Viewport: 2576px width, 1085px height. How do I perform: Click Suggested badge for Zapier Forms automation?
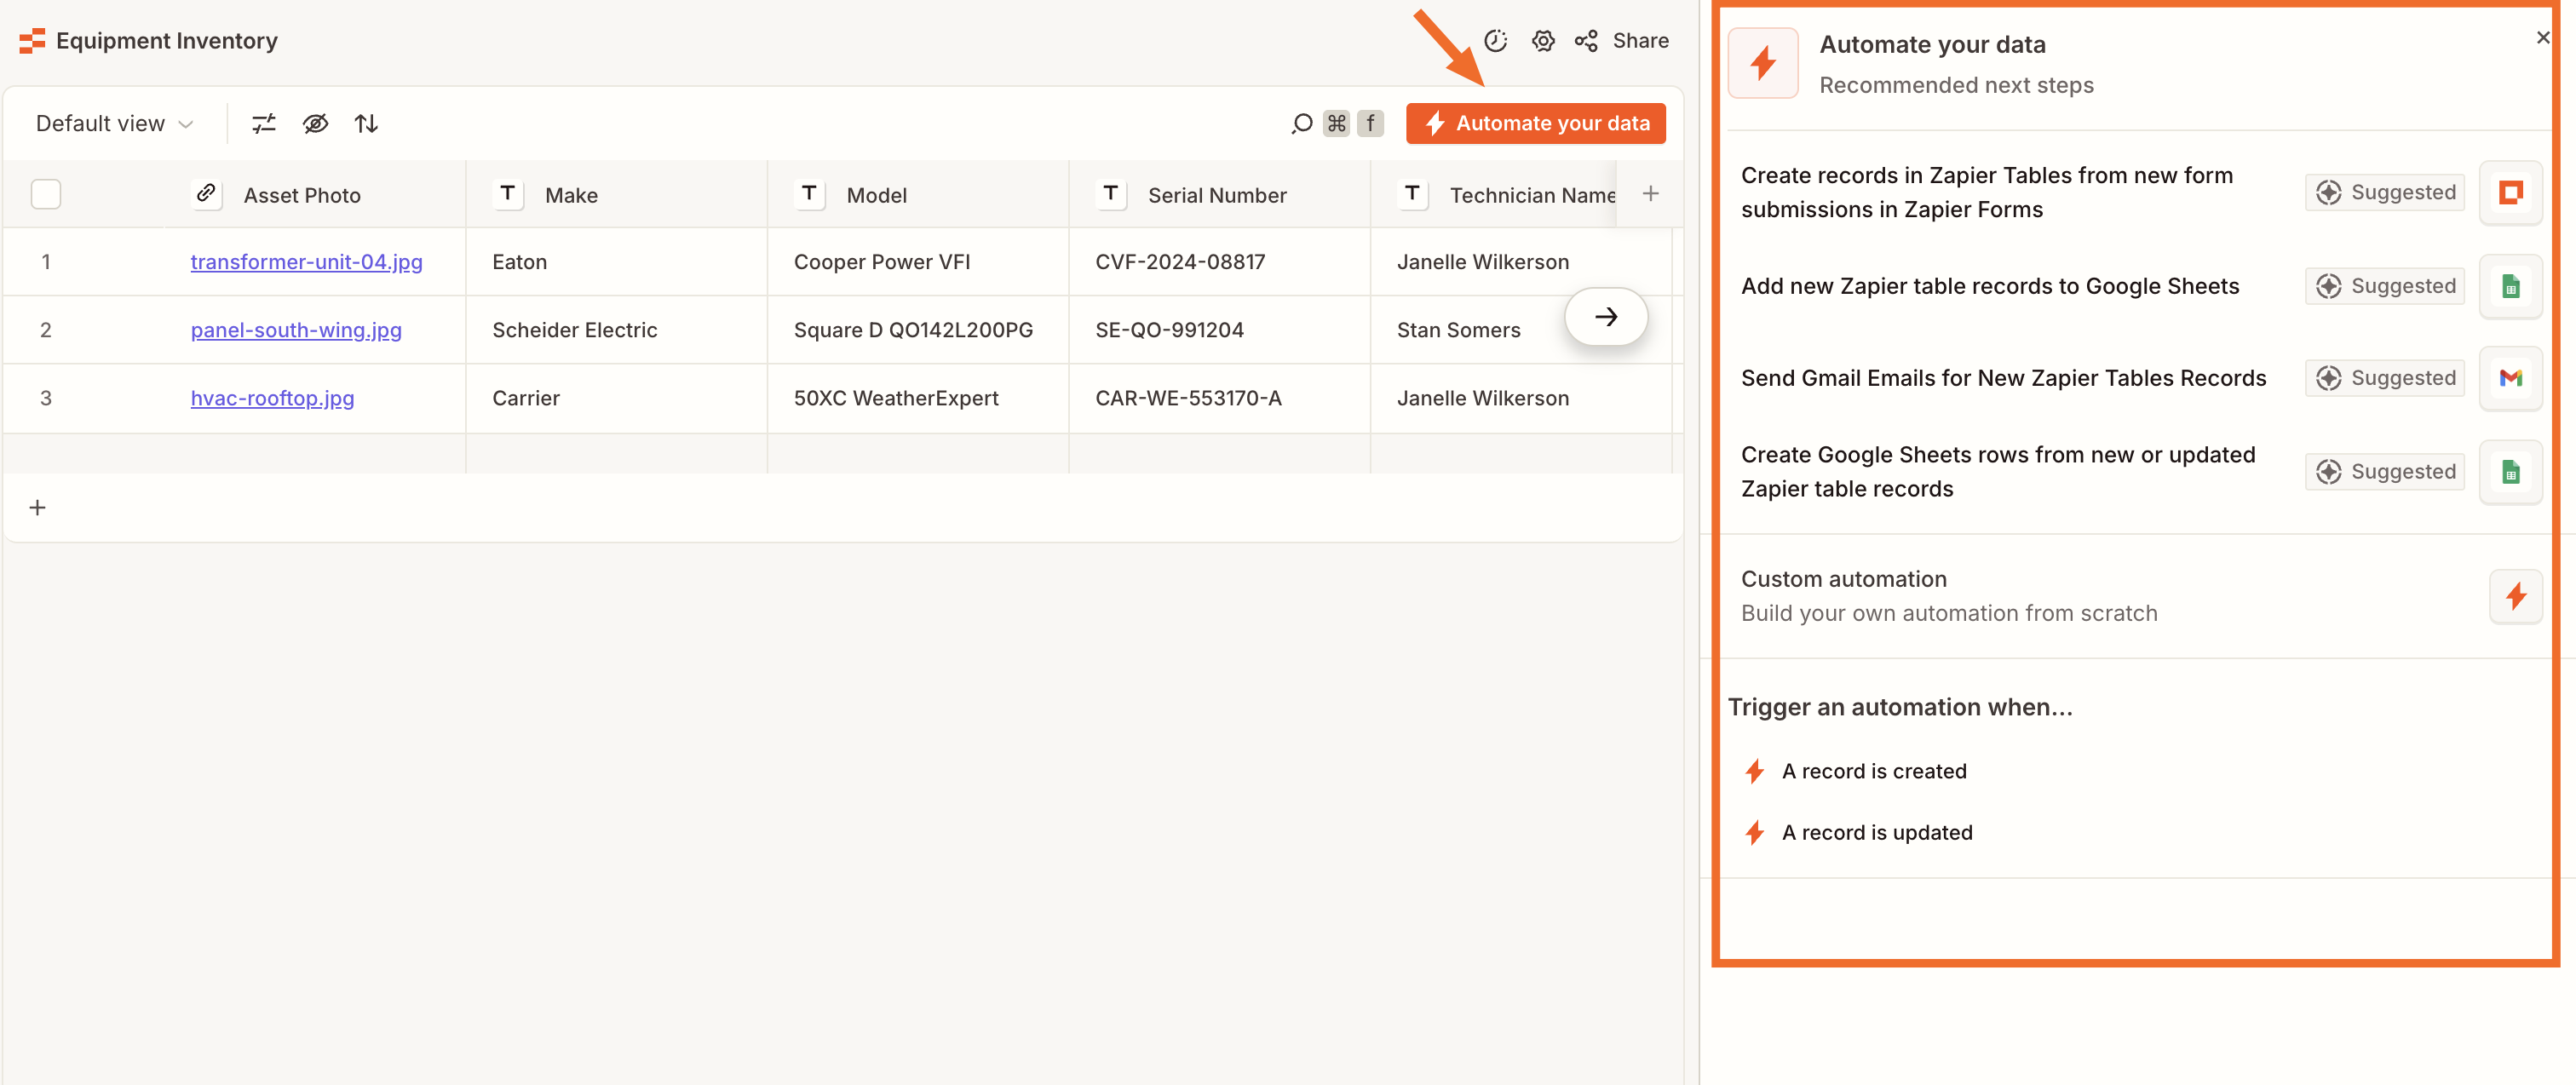tap(2385, 192)
